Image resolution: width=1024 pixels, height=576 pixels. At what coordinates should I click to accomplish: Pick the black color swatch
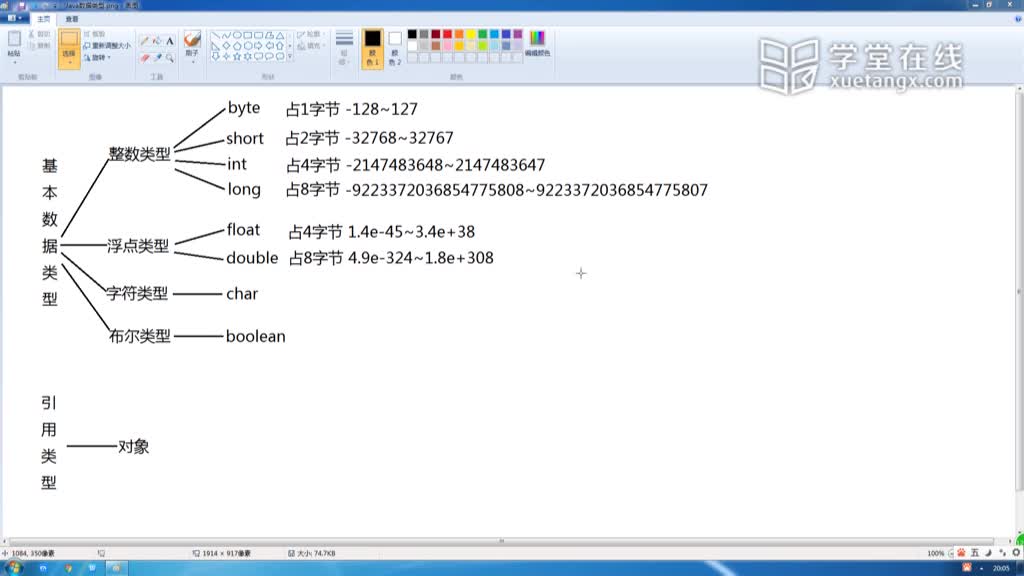(412, 34)
